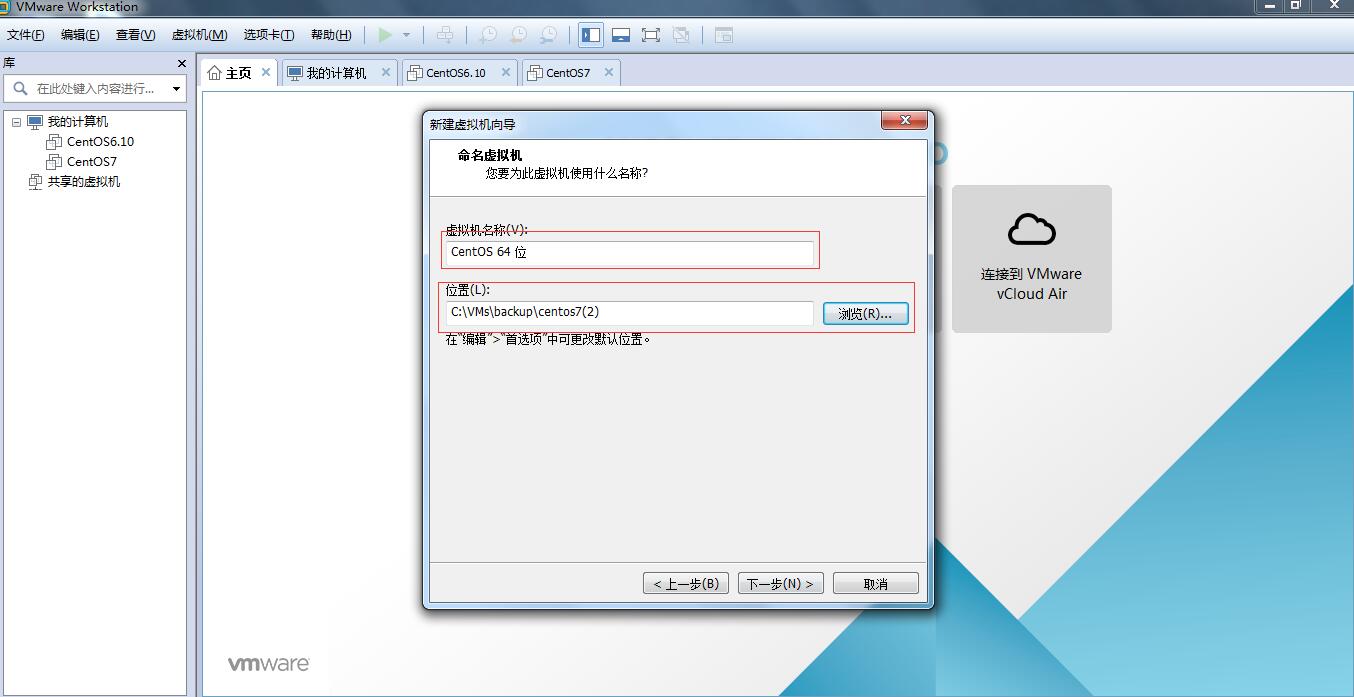Click the 下一步(N) next button

point(780,583)
